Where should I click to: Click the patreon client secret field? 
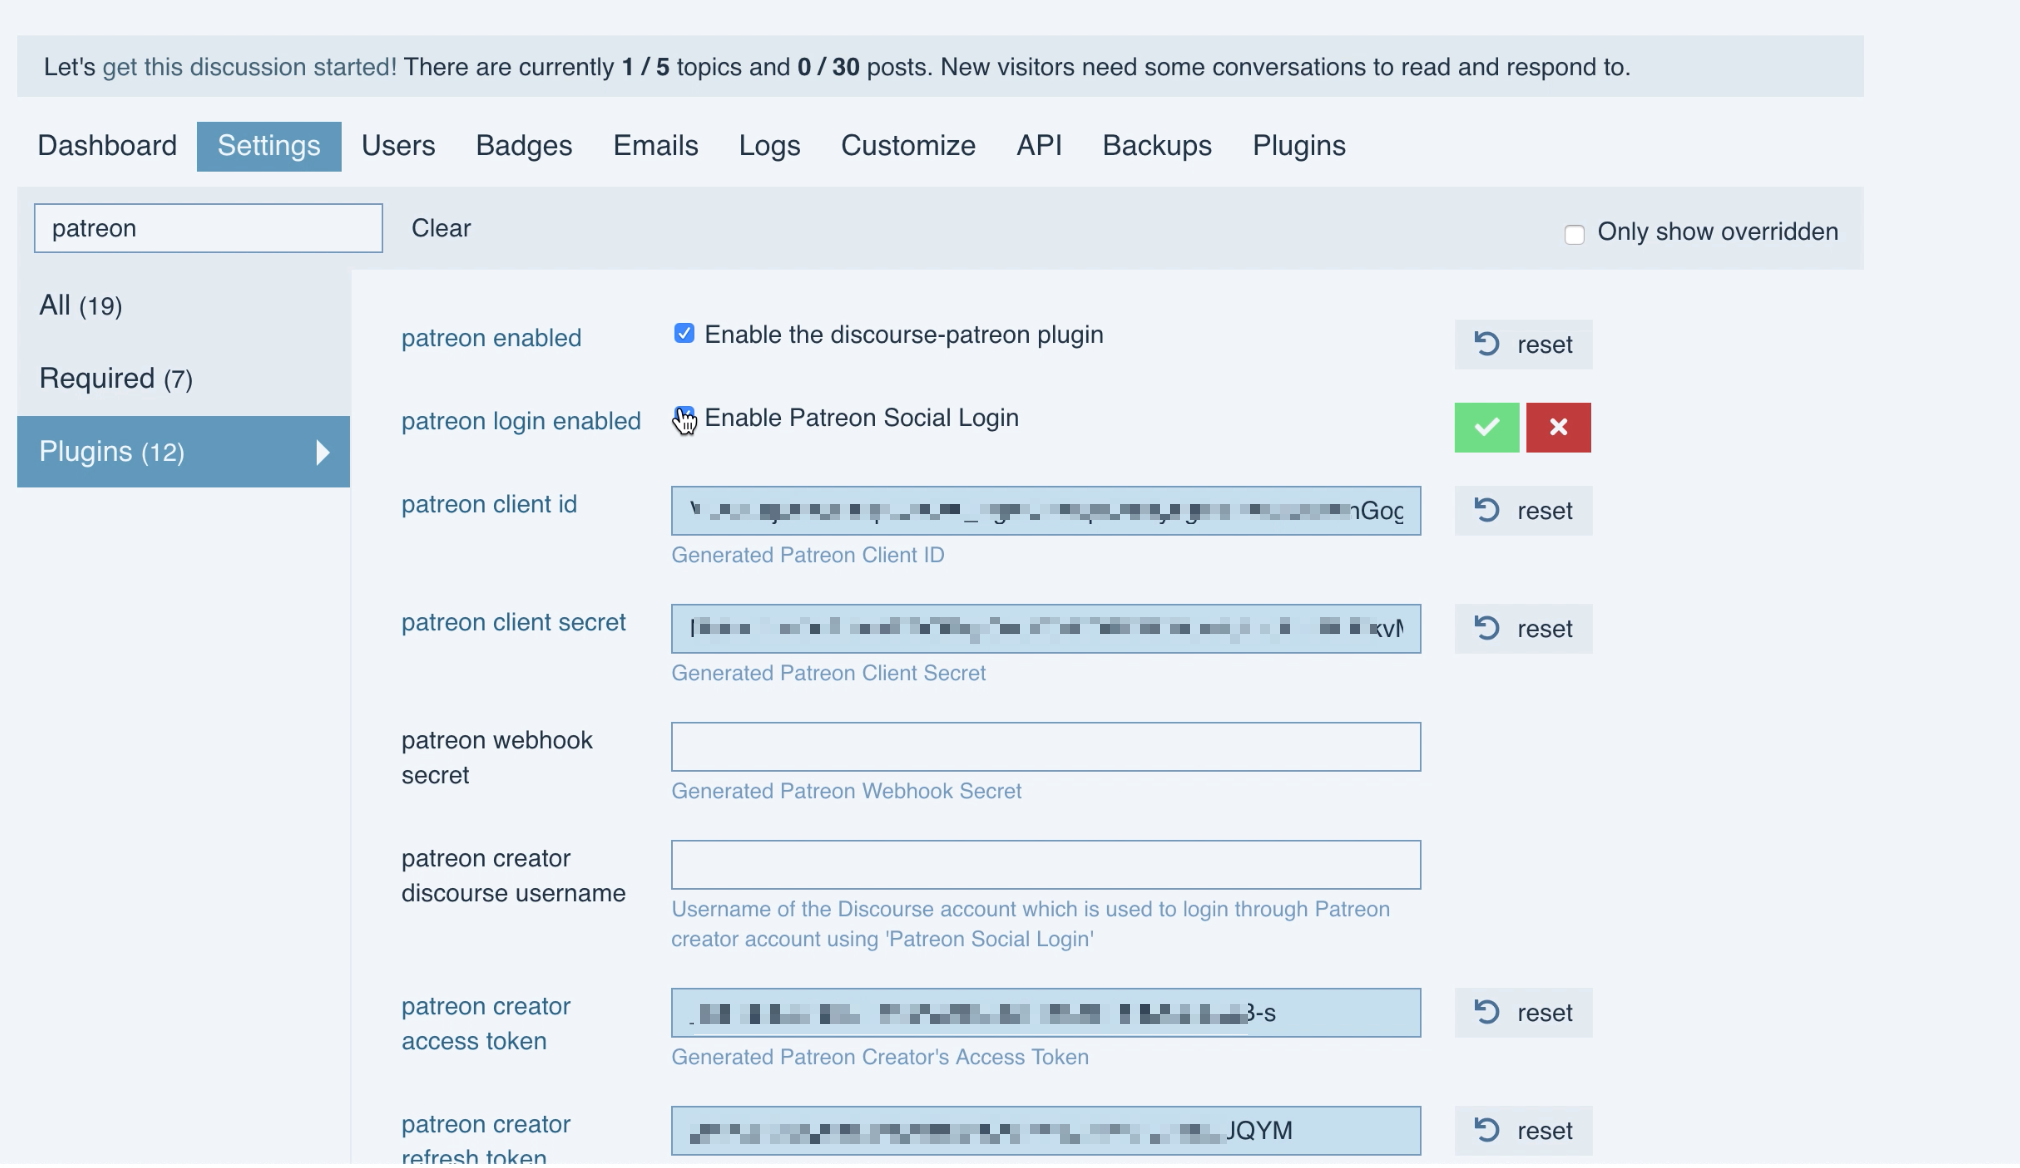1046,629
